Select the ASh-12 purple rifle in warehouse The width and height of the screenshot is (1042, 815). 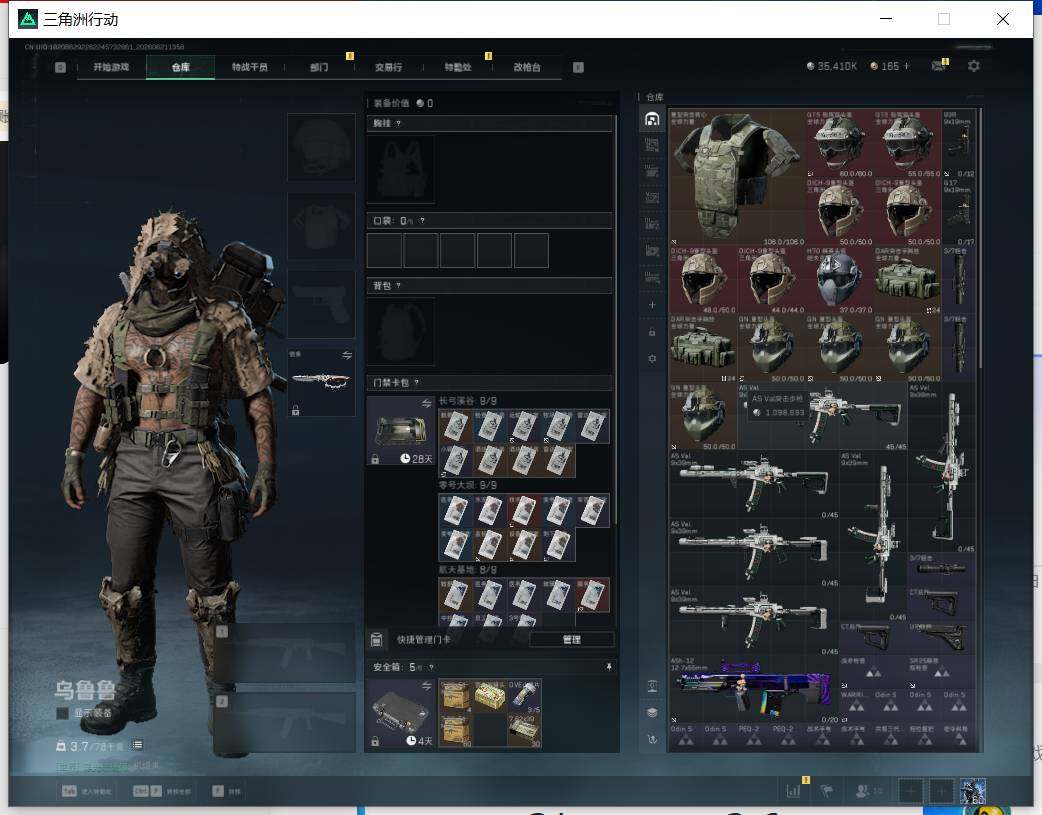[754, 690]
